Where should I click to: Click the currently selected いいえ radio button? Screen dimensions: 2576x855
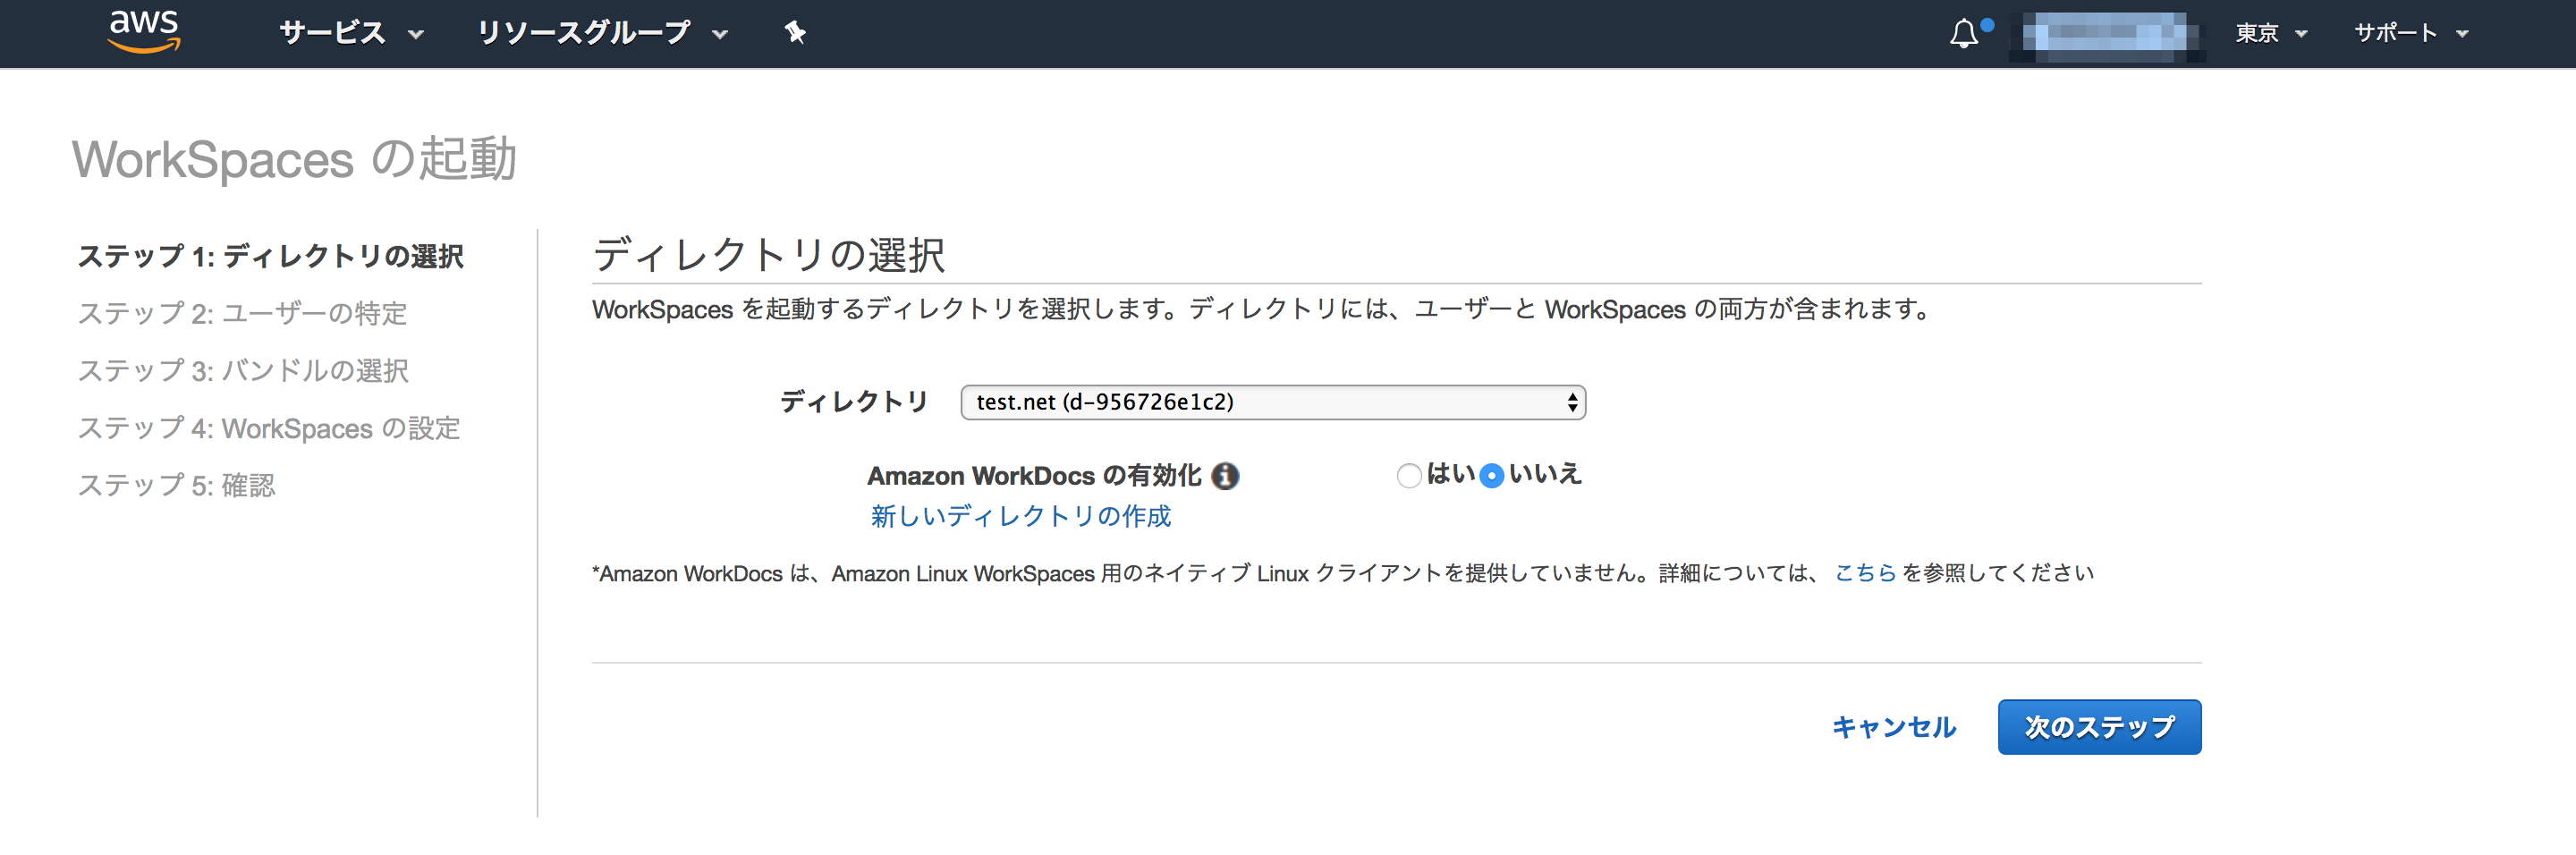click(1492, 477)
